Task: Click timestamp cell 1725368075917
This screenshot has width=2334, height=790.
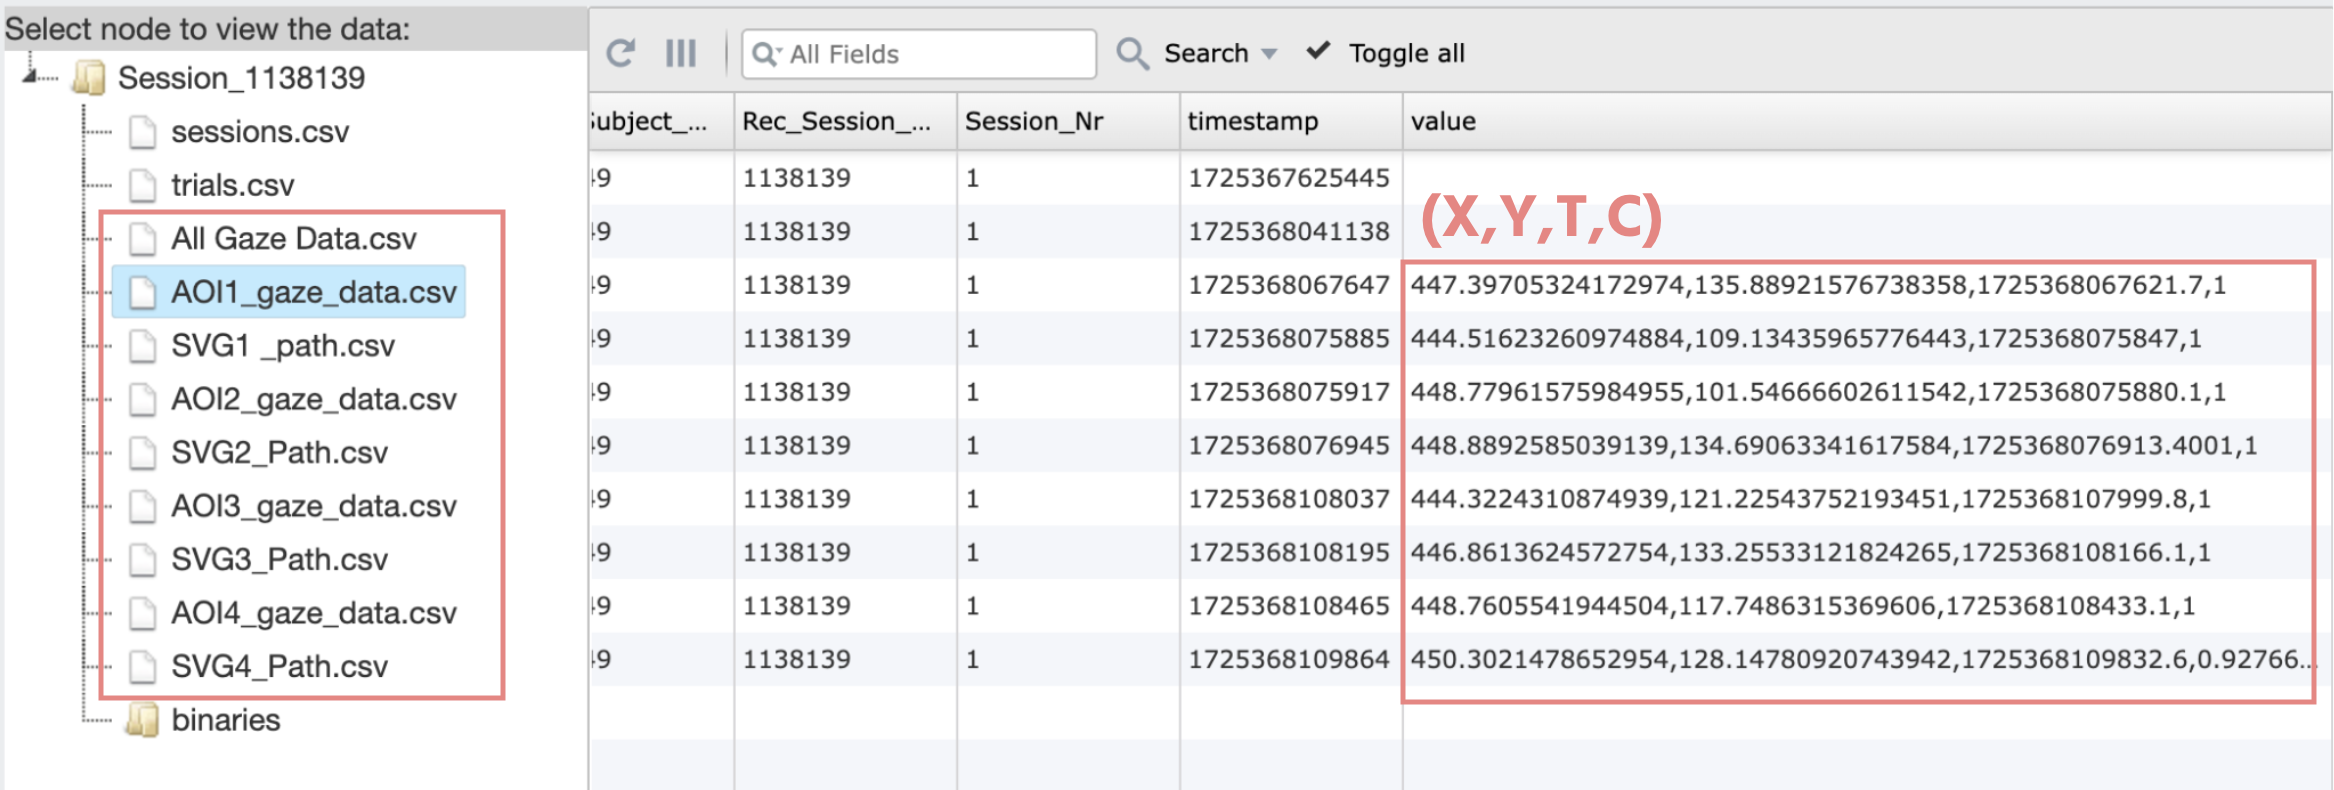Action: (1289, 392)
